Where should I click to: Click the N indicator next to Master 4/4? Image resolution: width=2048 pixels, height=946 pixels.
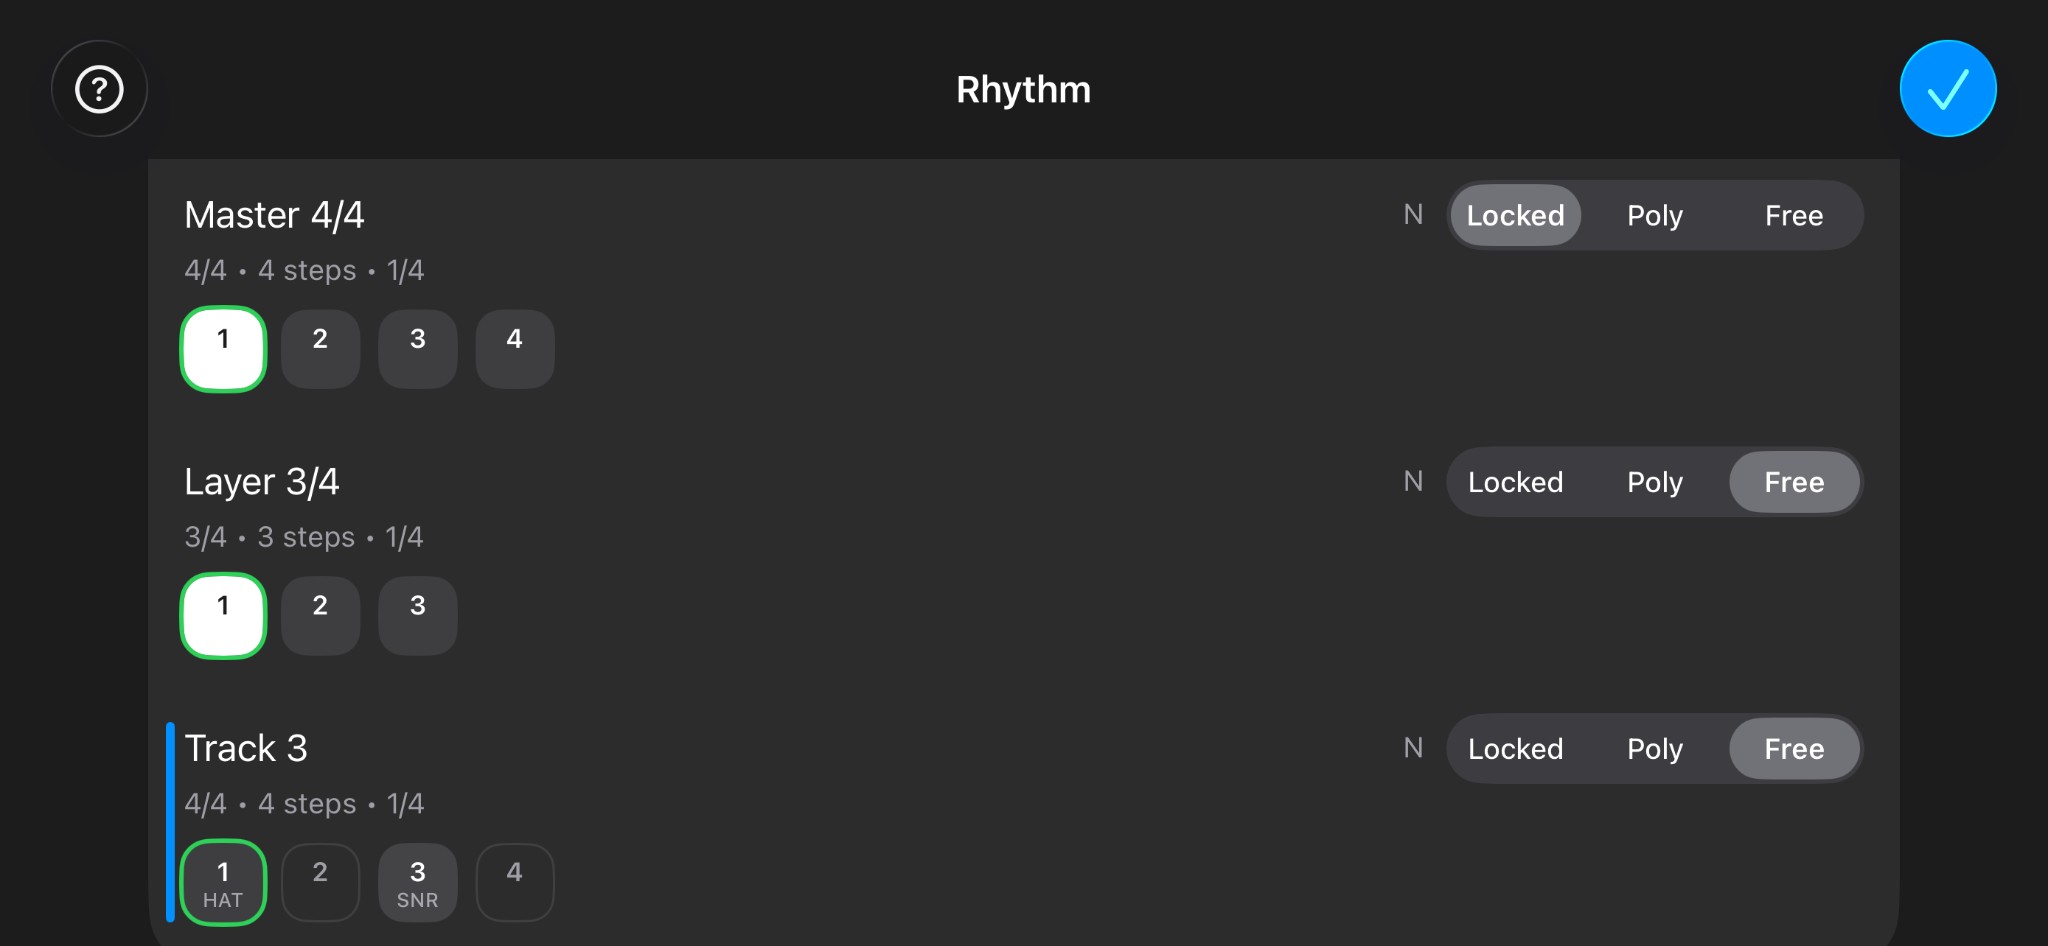(x=1413, y=214)
